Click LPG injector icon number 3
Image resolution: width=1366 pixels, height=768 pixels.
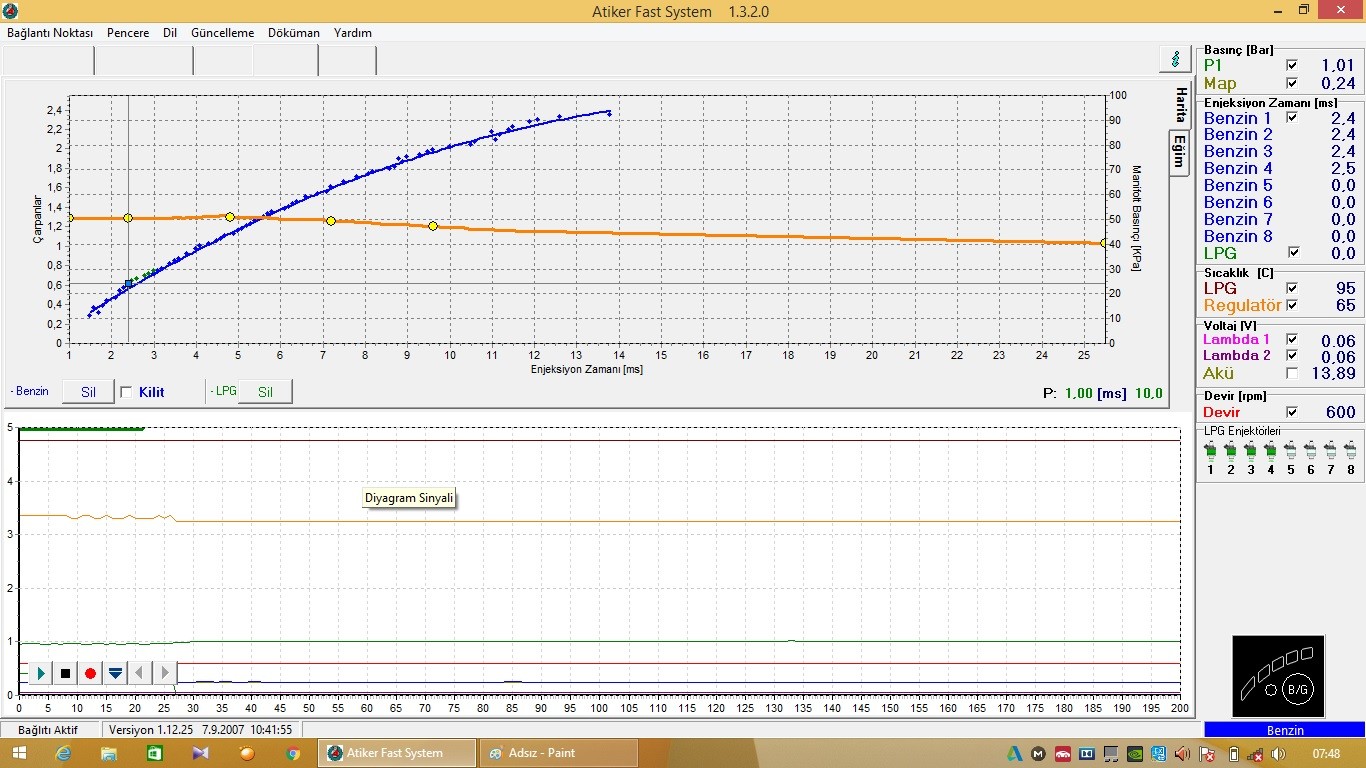(x=1250, y=451)
